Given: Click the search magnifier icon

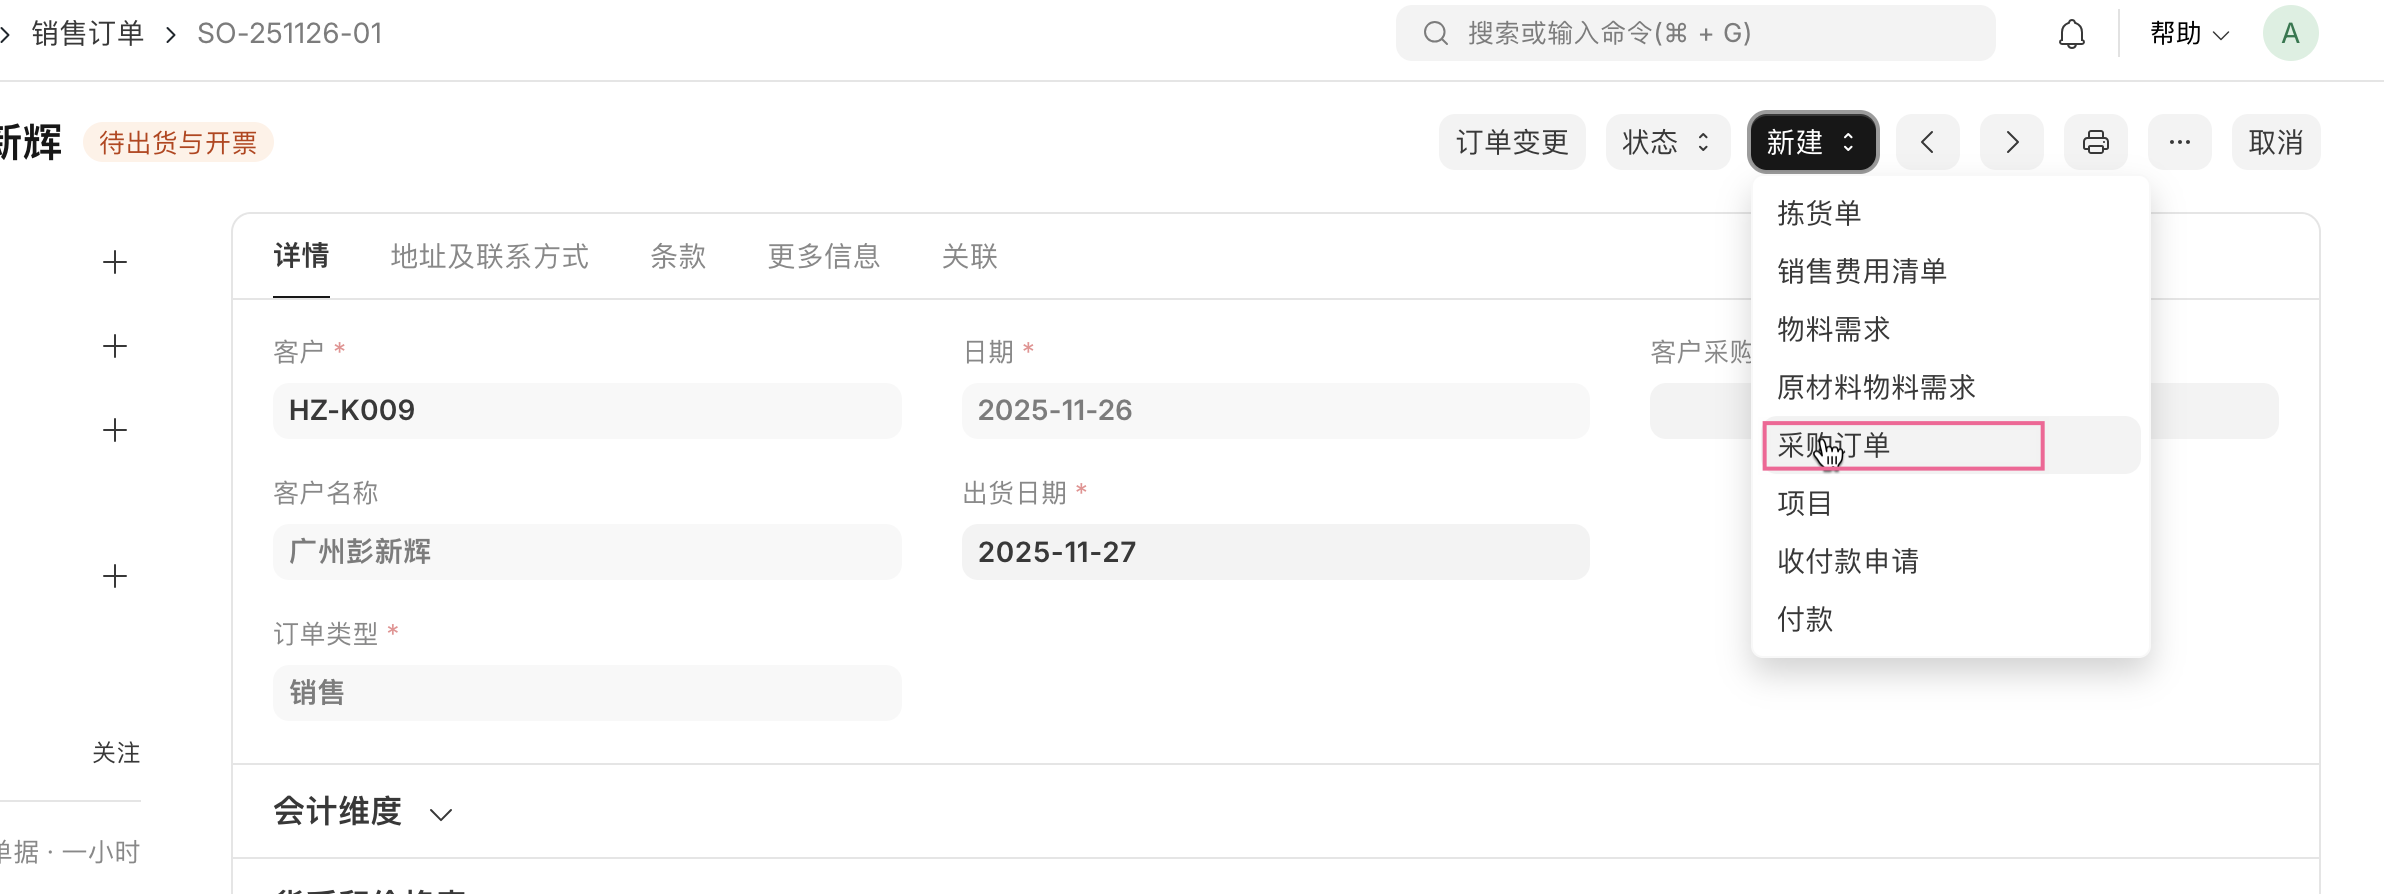Looking at the screenshot, I should (x=1436, y=34).
